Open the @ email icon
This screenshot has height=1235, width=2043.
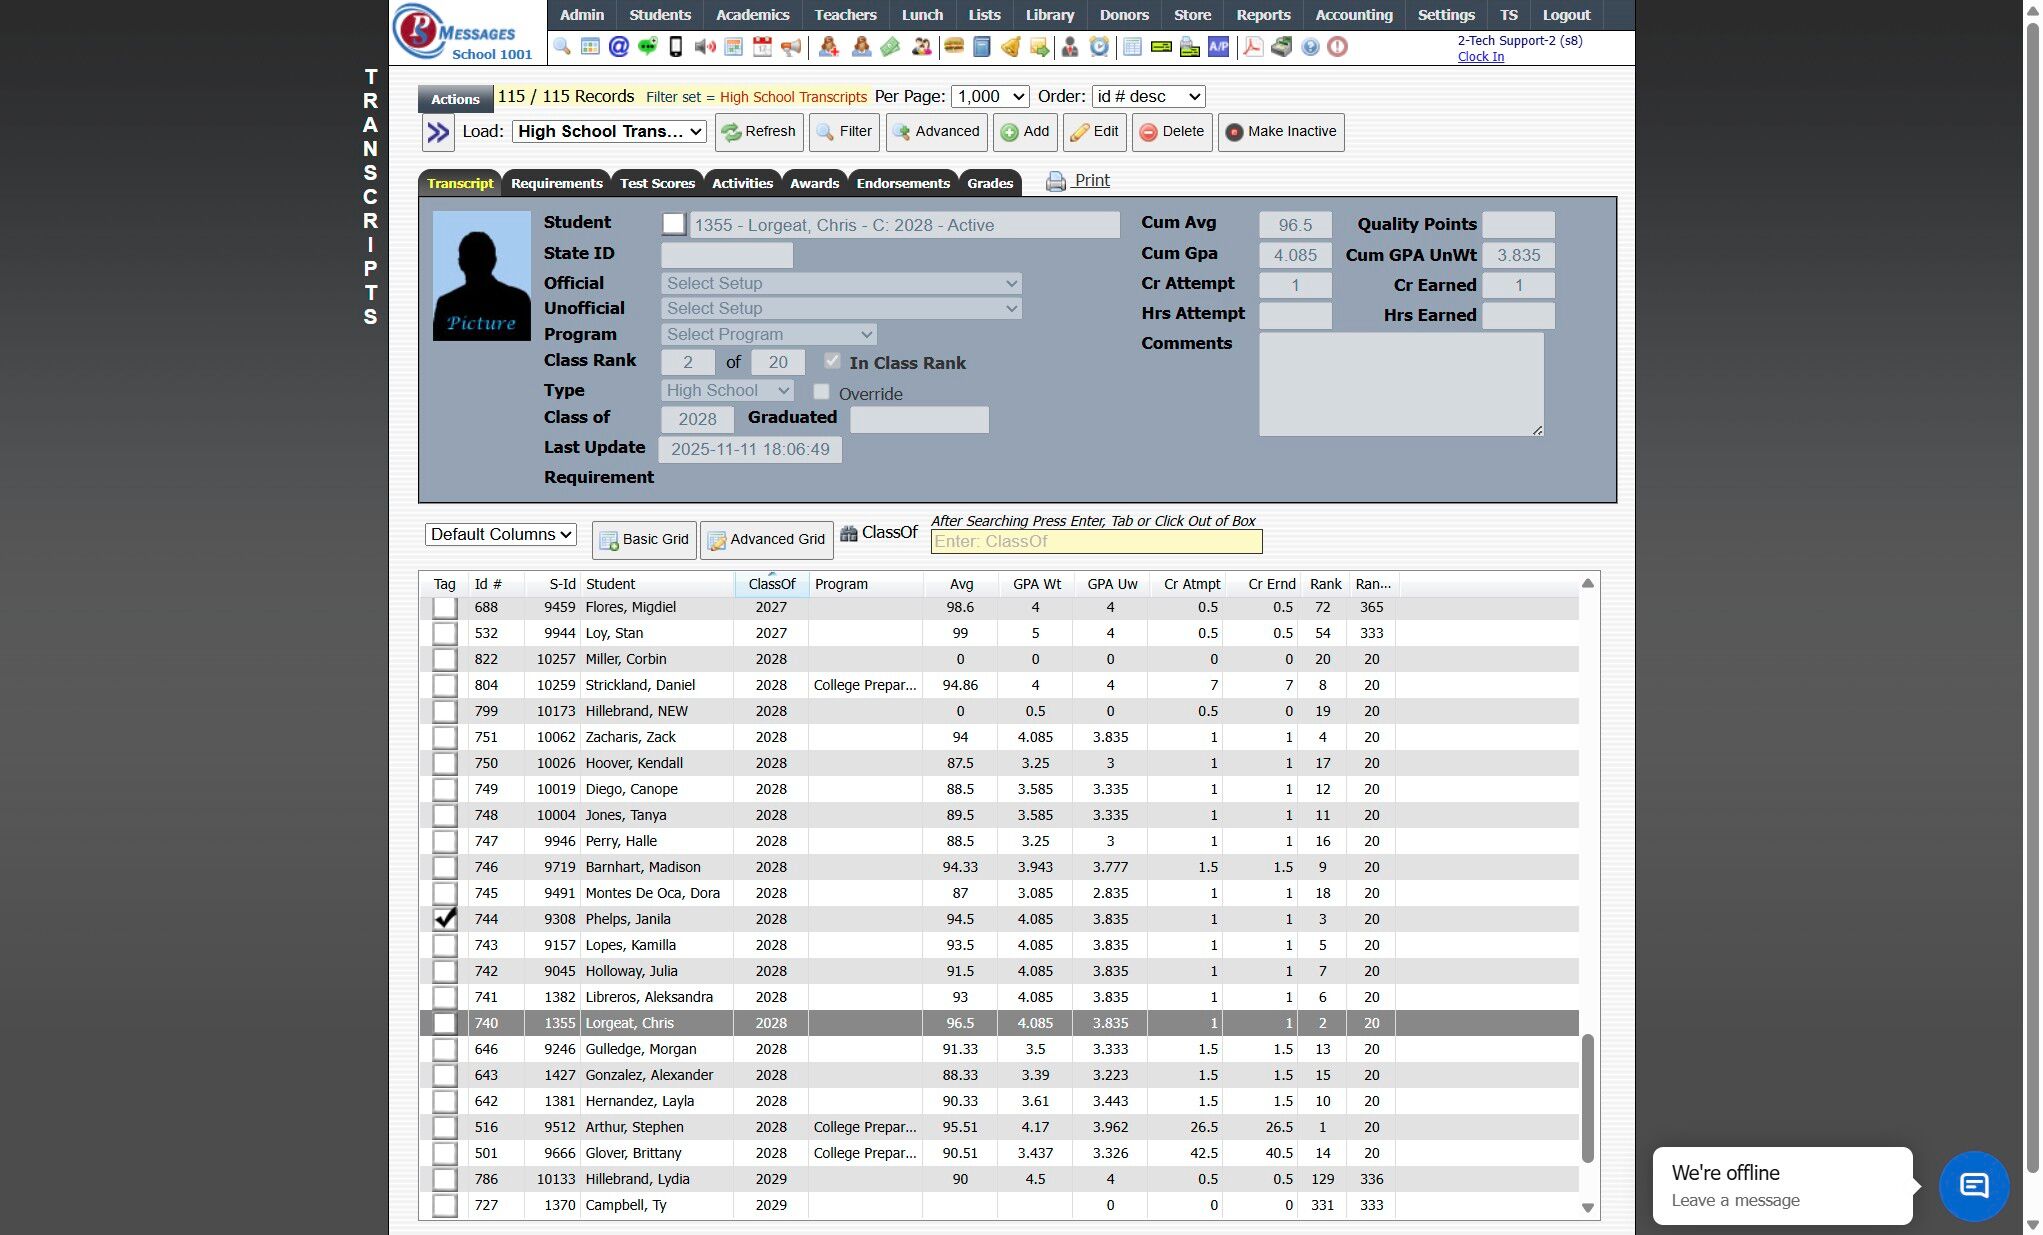618,47
